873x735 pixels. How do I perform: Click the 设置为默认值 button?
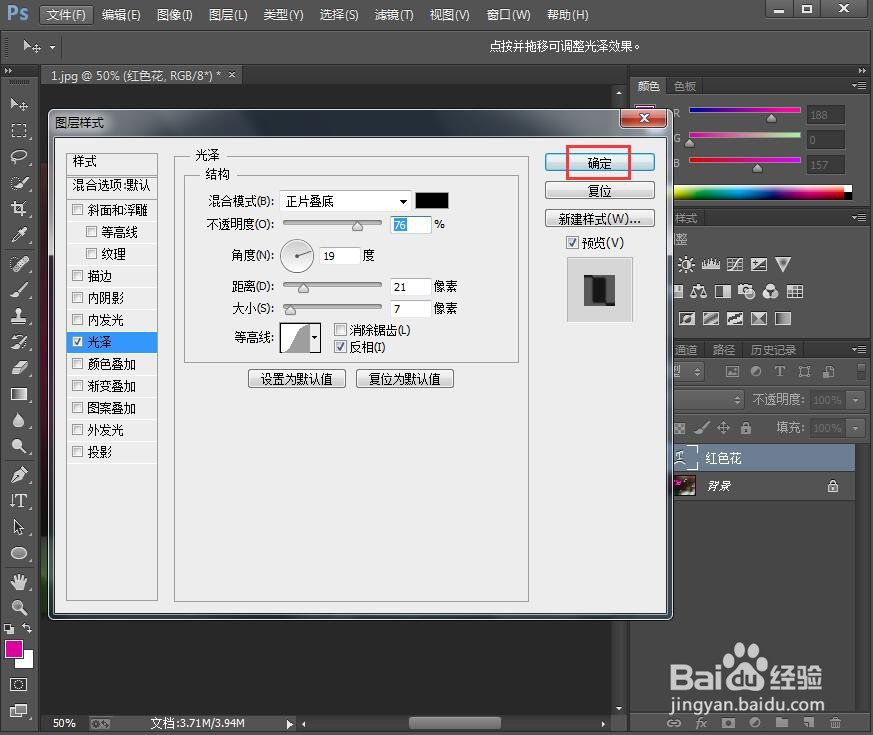297,379
